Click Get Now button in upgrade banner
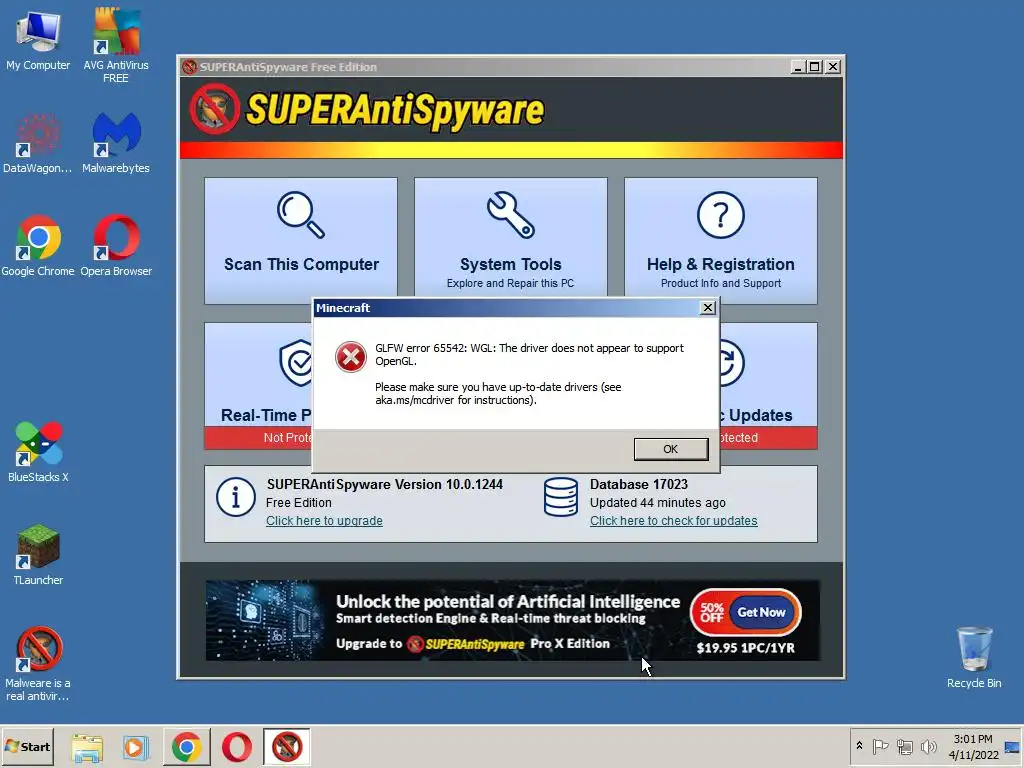The image size is (1024, 768). coord(761,612)
